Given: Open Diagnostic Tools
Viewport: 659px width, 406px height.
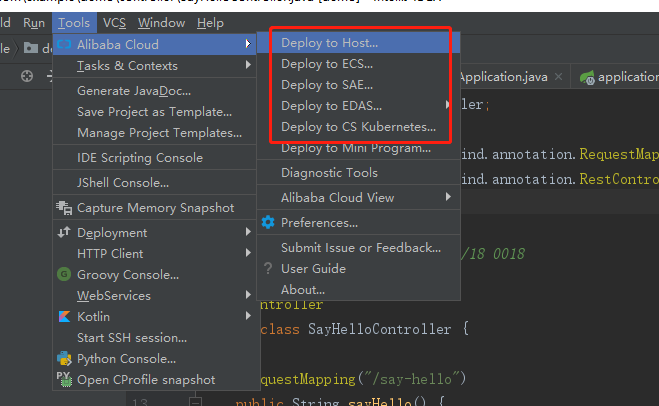Looking at the screenshot, I should pos(359,173).
